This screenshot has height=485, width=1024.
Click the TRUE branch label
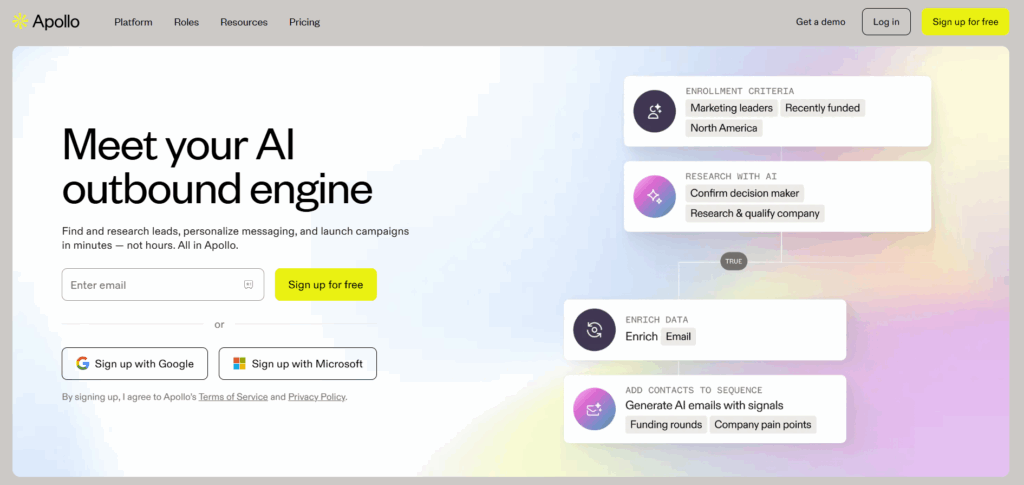coord(733,261)
